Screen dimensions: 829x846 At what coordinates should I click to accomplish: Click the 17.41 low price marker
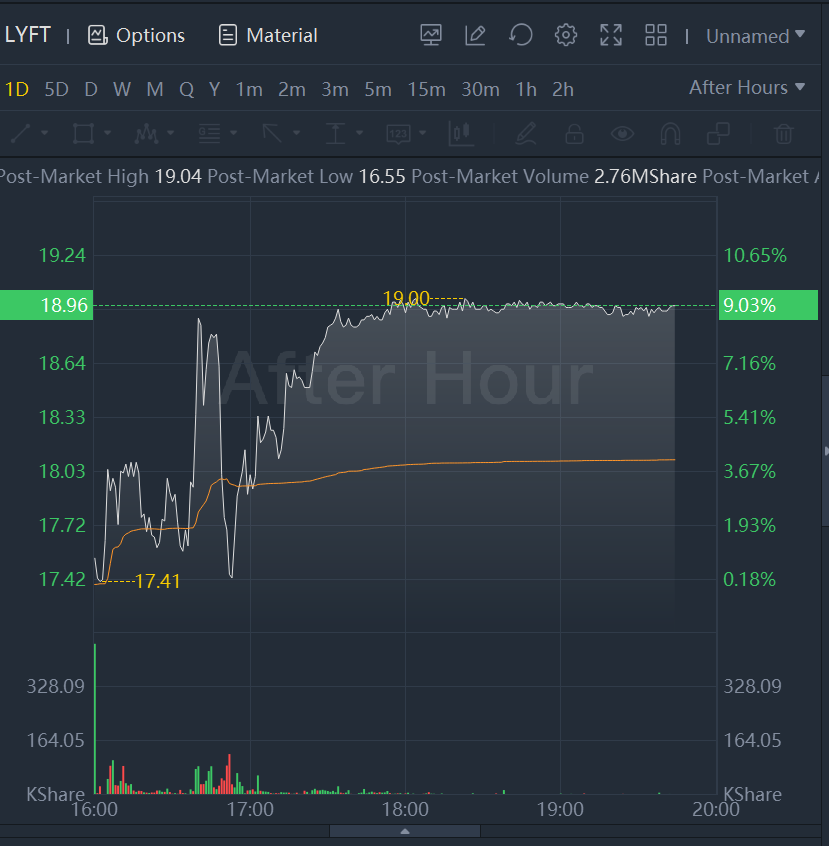[x=157, y=581]
